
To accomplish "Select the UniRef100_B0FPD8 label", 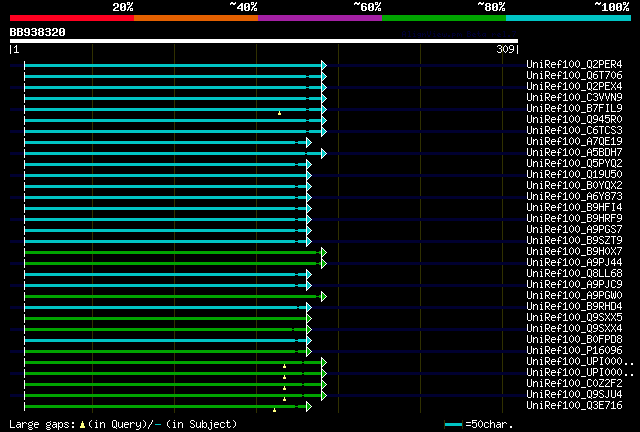I will pos(574,340).
